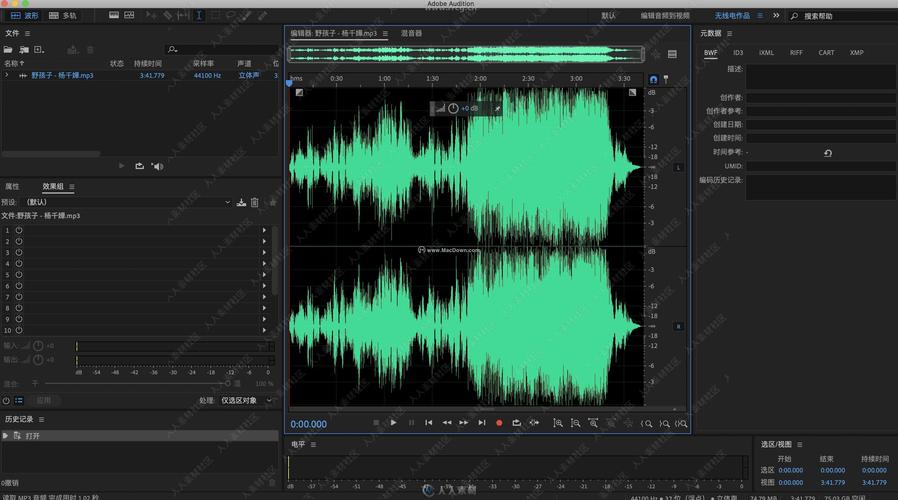Save the effects rack preset
The height and width of the screenshot is (500, 898).
click(x=241, y=202)
